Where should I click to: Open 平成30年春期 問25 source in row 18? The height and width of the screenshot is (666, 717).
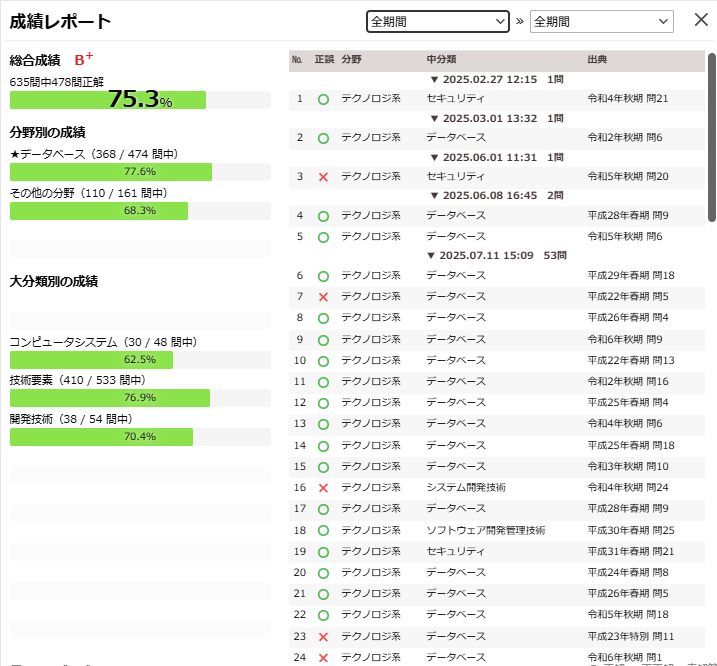(x=631, y=530)
